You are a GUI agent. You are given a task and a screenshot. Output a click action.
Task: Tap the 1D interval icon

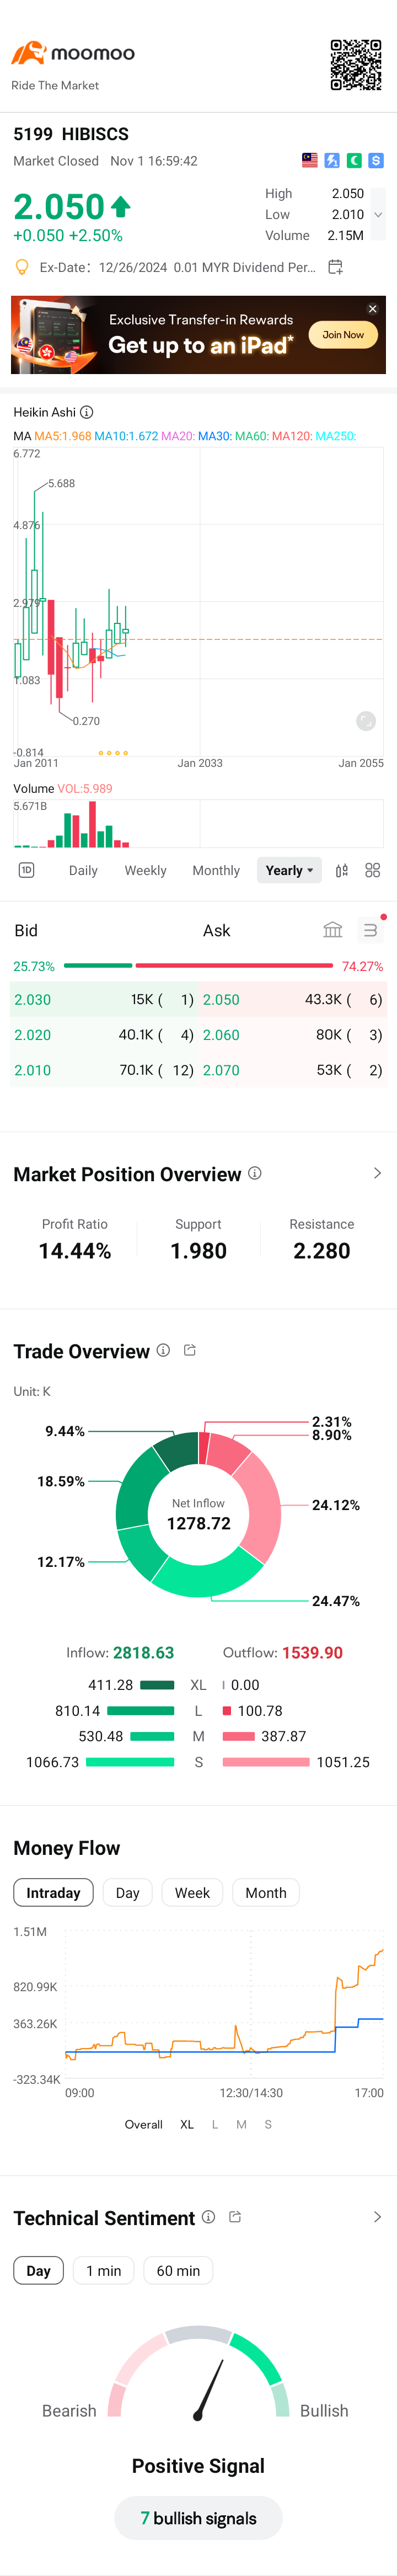(27, 870)
